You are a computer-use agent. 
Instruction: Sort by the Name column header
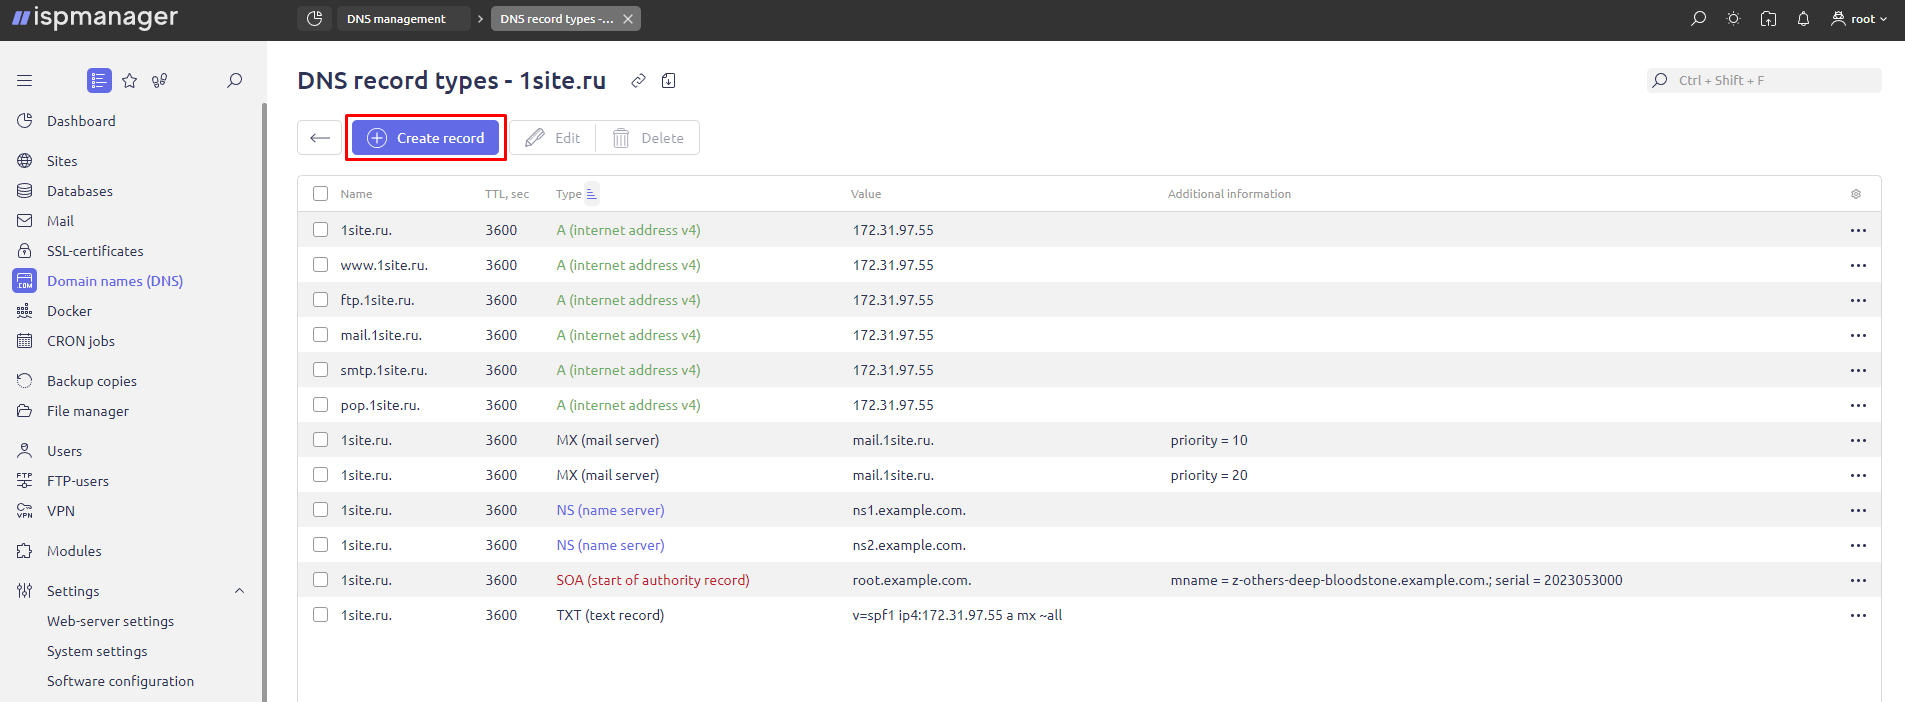coord(356,194)
